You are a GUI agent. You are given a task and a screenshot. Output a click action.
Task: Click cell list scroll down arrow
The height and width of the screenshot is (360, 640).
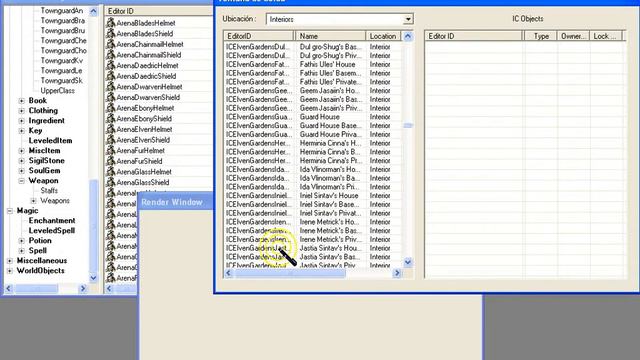[408, 262]
